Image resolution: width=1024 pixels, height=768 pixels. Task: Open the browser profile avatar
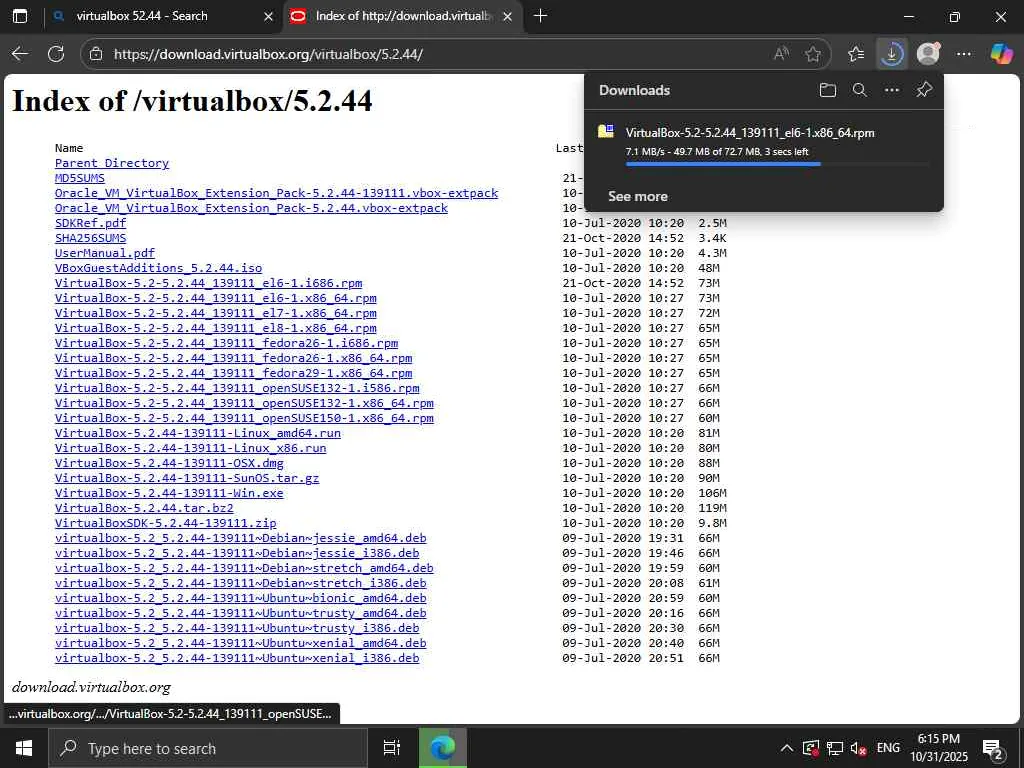[x=928, y=54]
